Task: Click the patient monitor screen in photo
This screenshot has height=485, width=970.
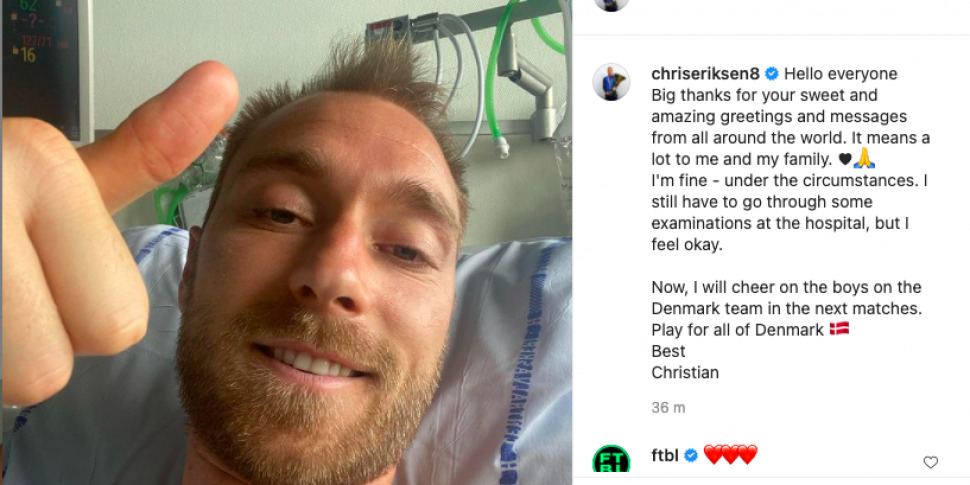Action: pyautogui.click(x=43, y=68)
